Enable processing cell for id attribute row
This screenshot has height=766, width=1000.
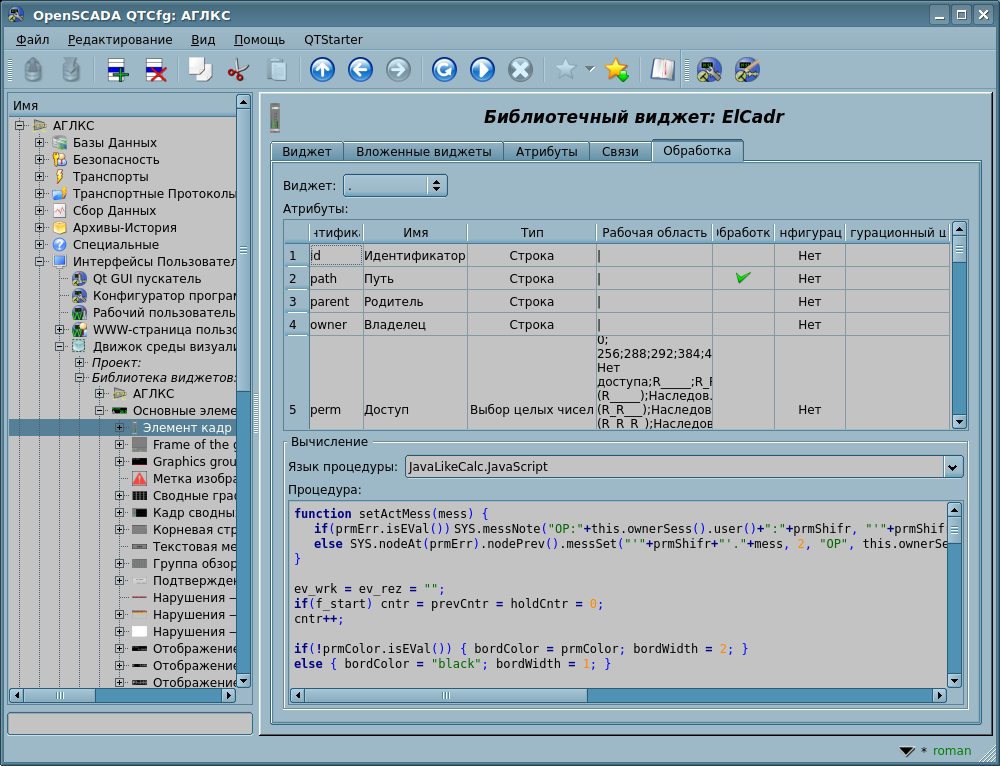click(742, 256)
